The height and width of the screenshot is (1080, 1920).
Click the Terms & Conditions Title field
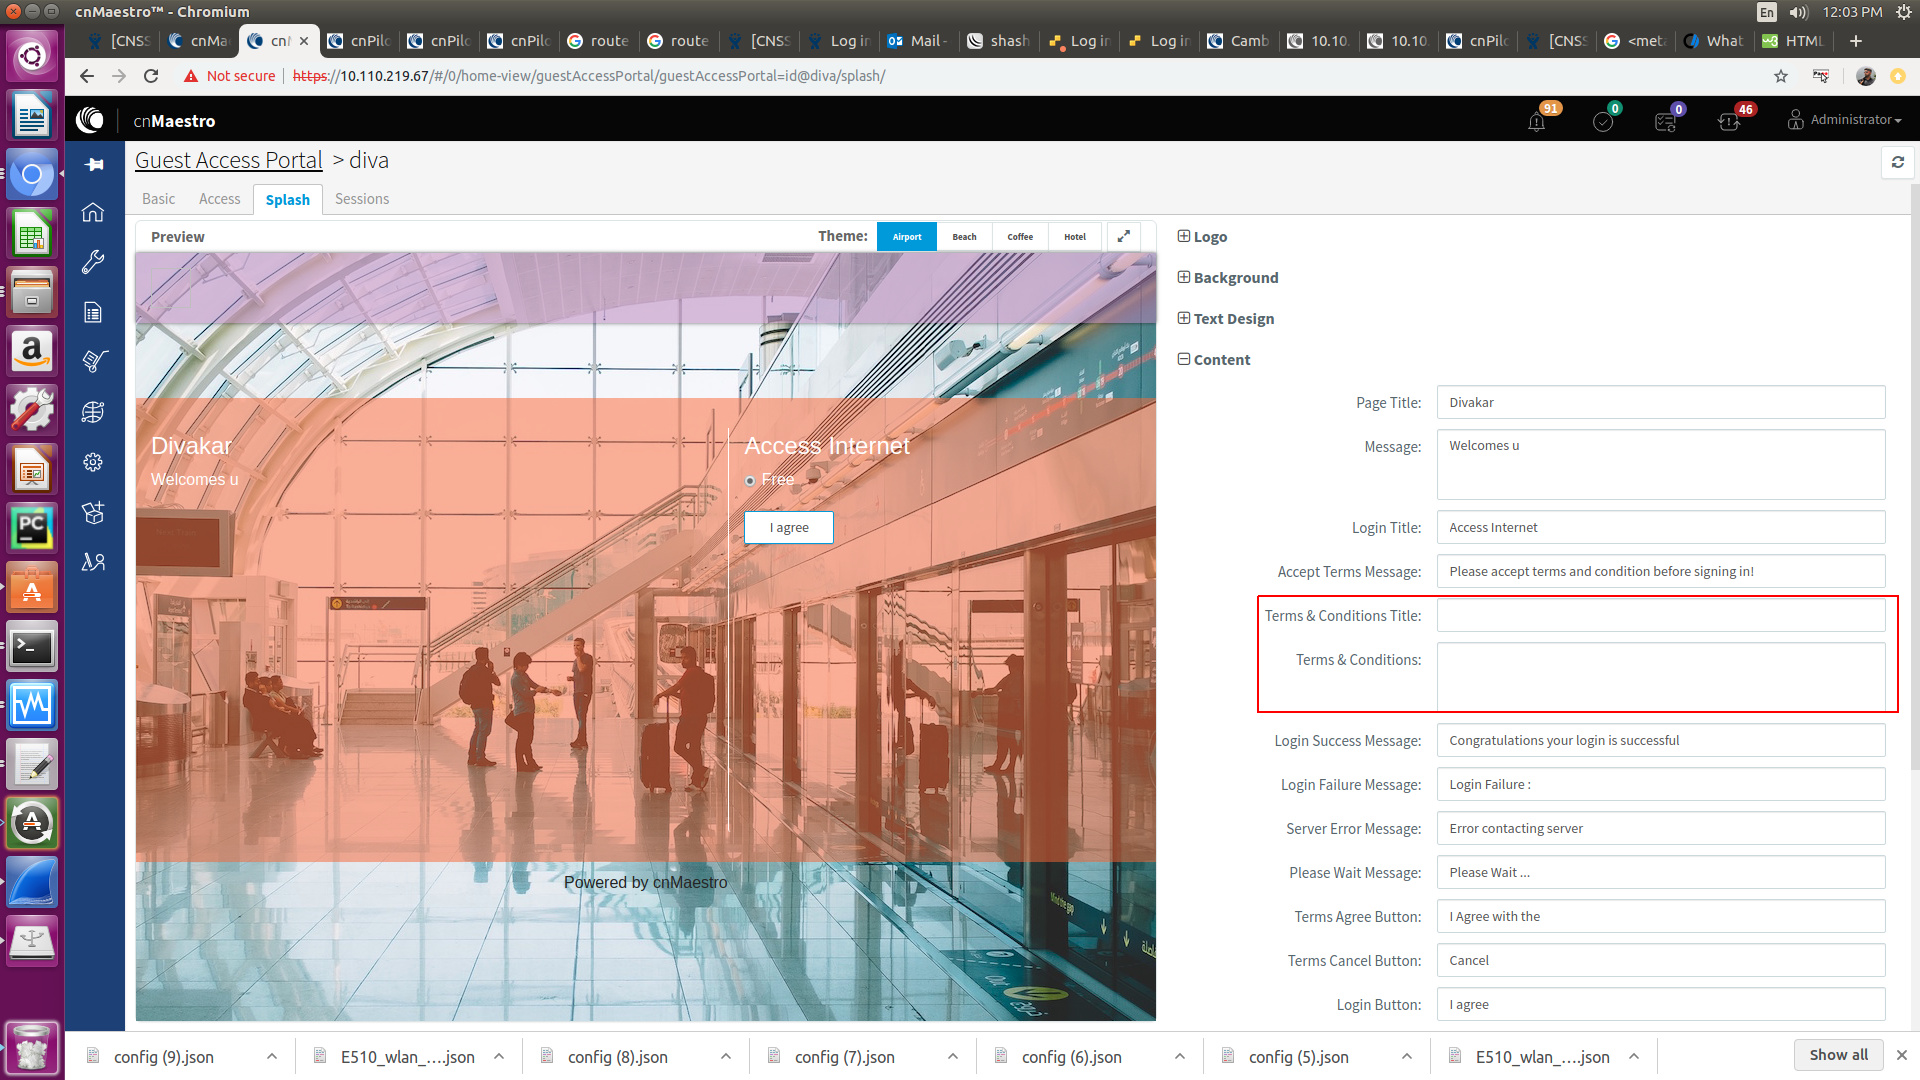coord(1660,616)
